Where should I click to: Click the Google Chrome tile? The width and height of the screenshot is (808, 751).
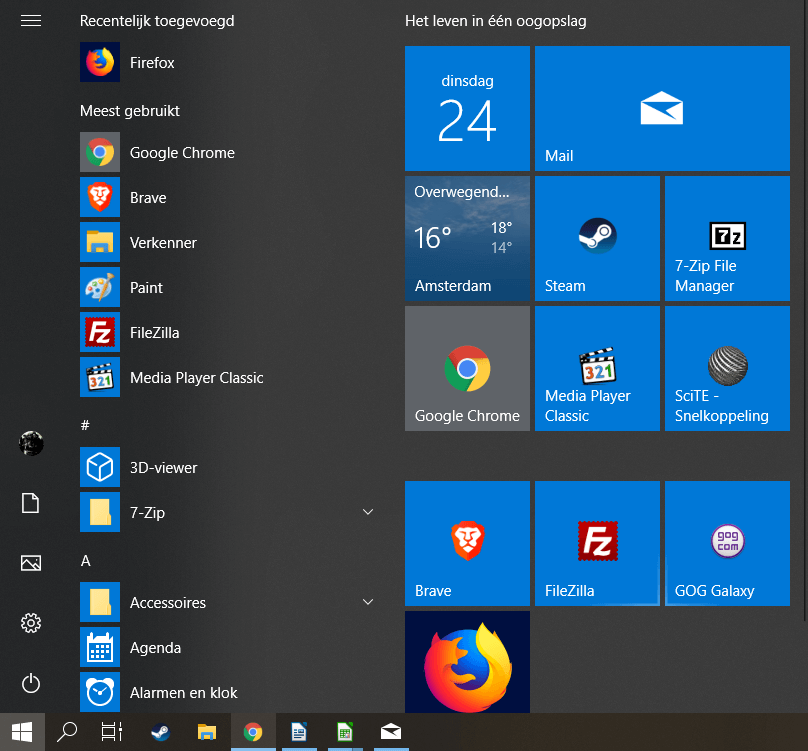click(467, 369)
